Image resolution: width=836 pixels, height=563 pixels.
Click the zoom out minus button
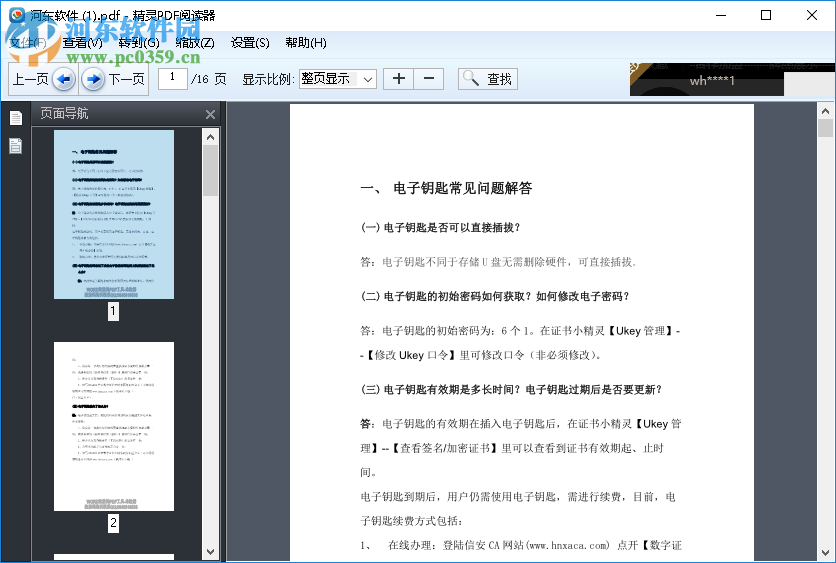[429, 79]
